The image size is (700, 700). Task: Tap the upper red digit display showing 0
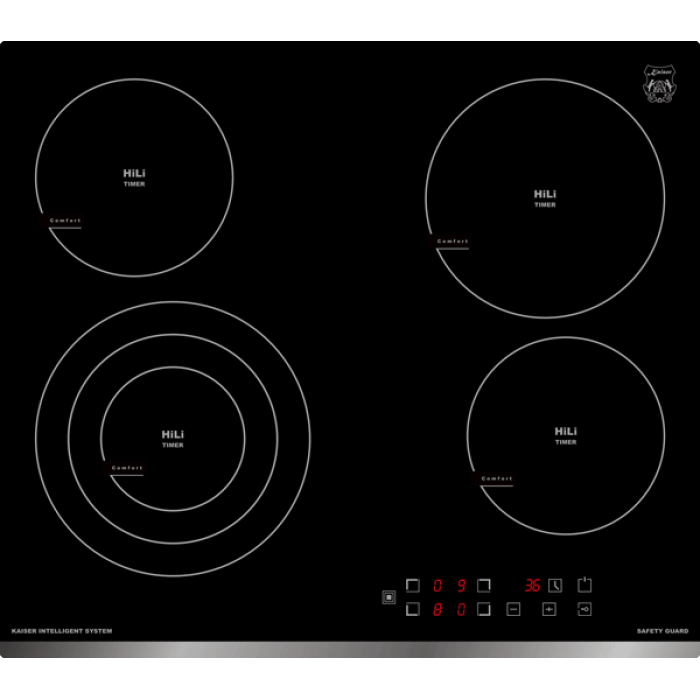coord(438,586)
